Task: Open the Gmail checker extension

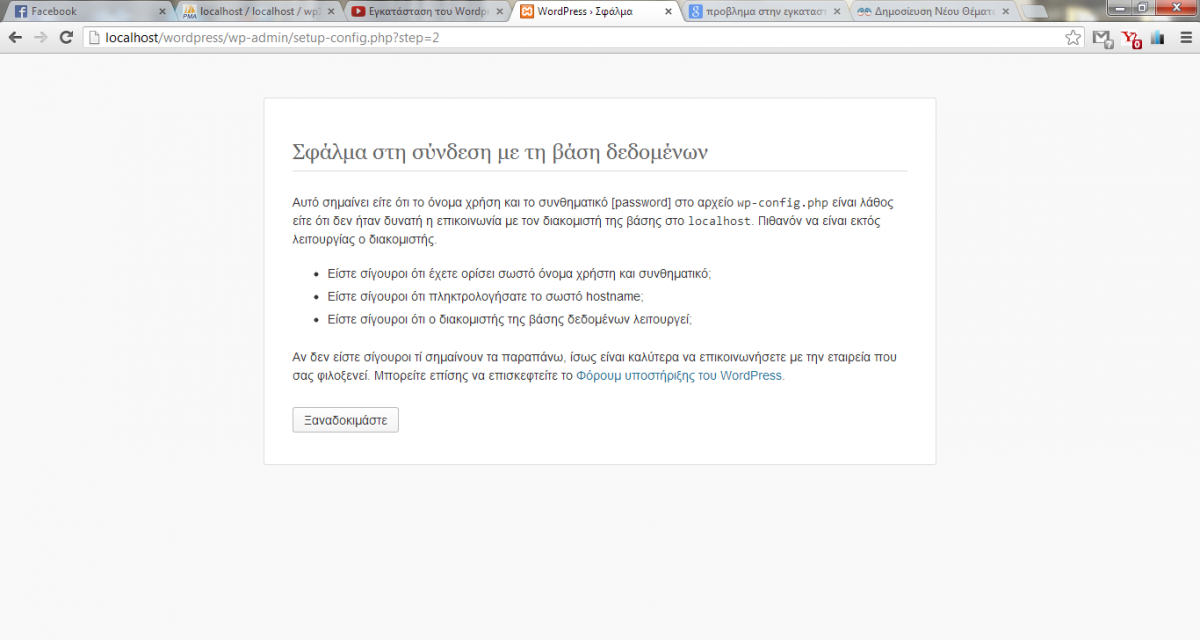Action: (1102, 38)
